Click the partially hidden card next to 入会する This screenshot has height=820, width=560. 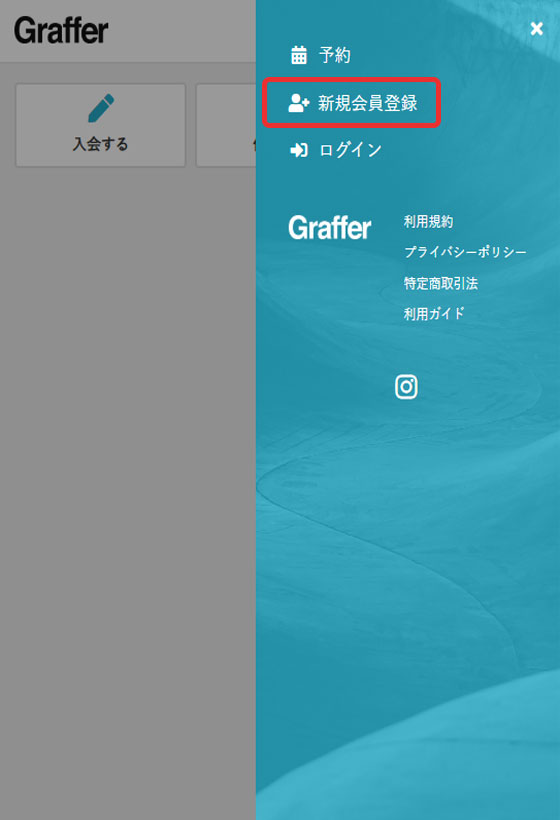pyautogui.click(x=226, y=126)
